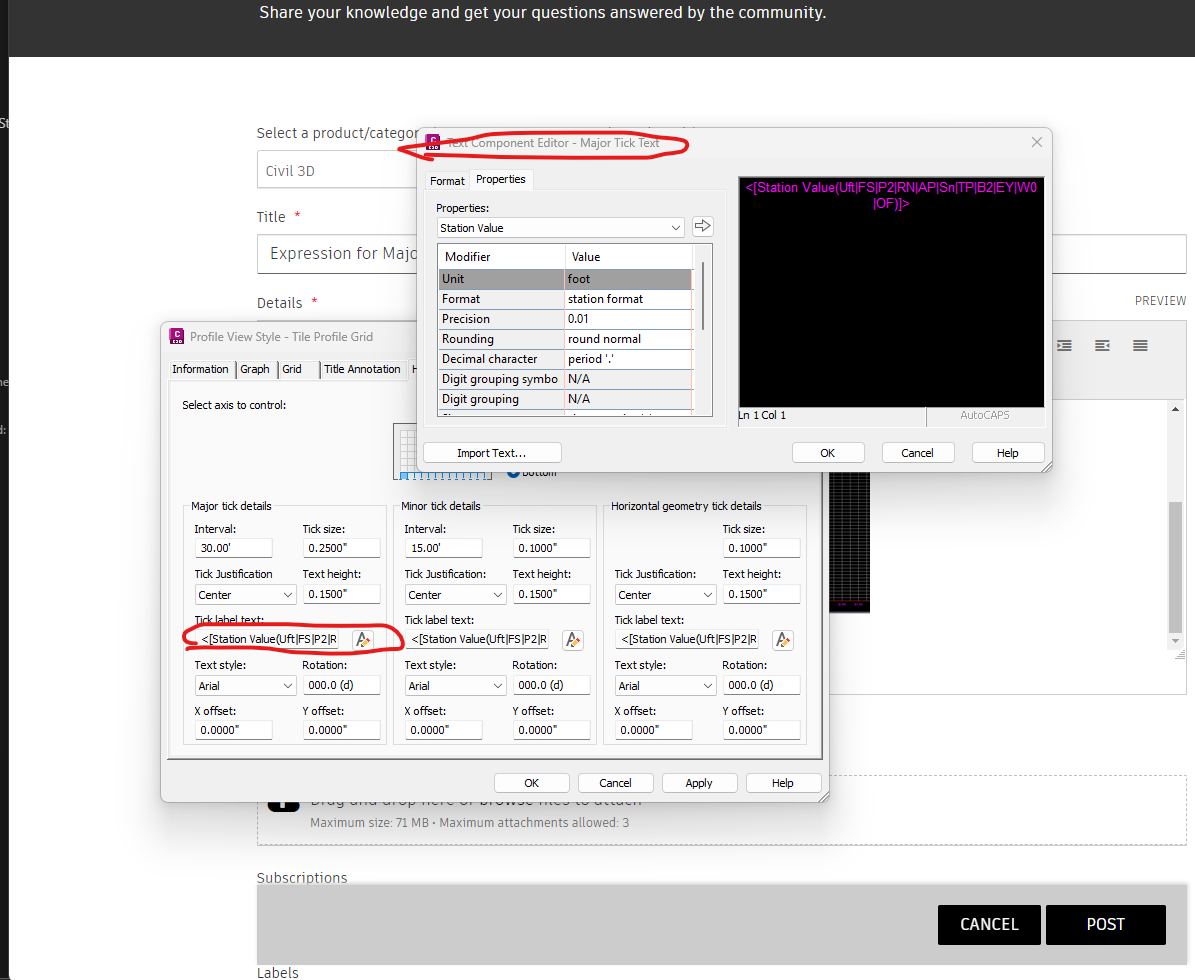Viewport: 1195px width, 980px height.
Task: Open the Major tick label text component editor
Action: tap(363, 639)
